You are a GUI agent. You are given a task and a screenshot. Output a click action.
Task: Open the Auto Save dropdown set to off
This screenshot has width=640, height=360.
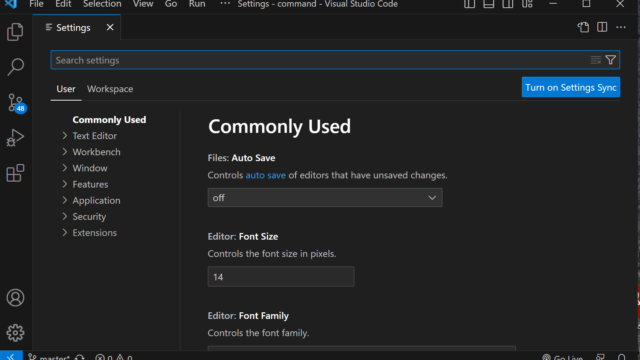(325, 198)
